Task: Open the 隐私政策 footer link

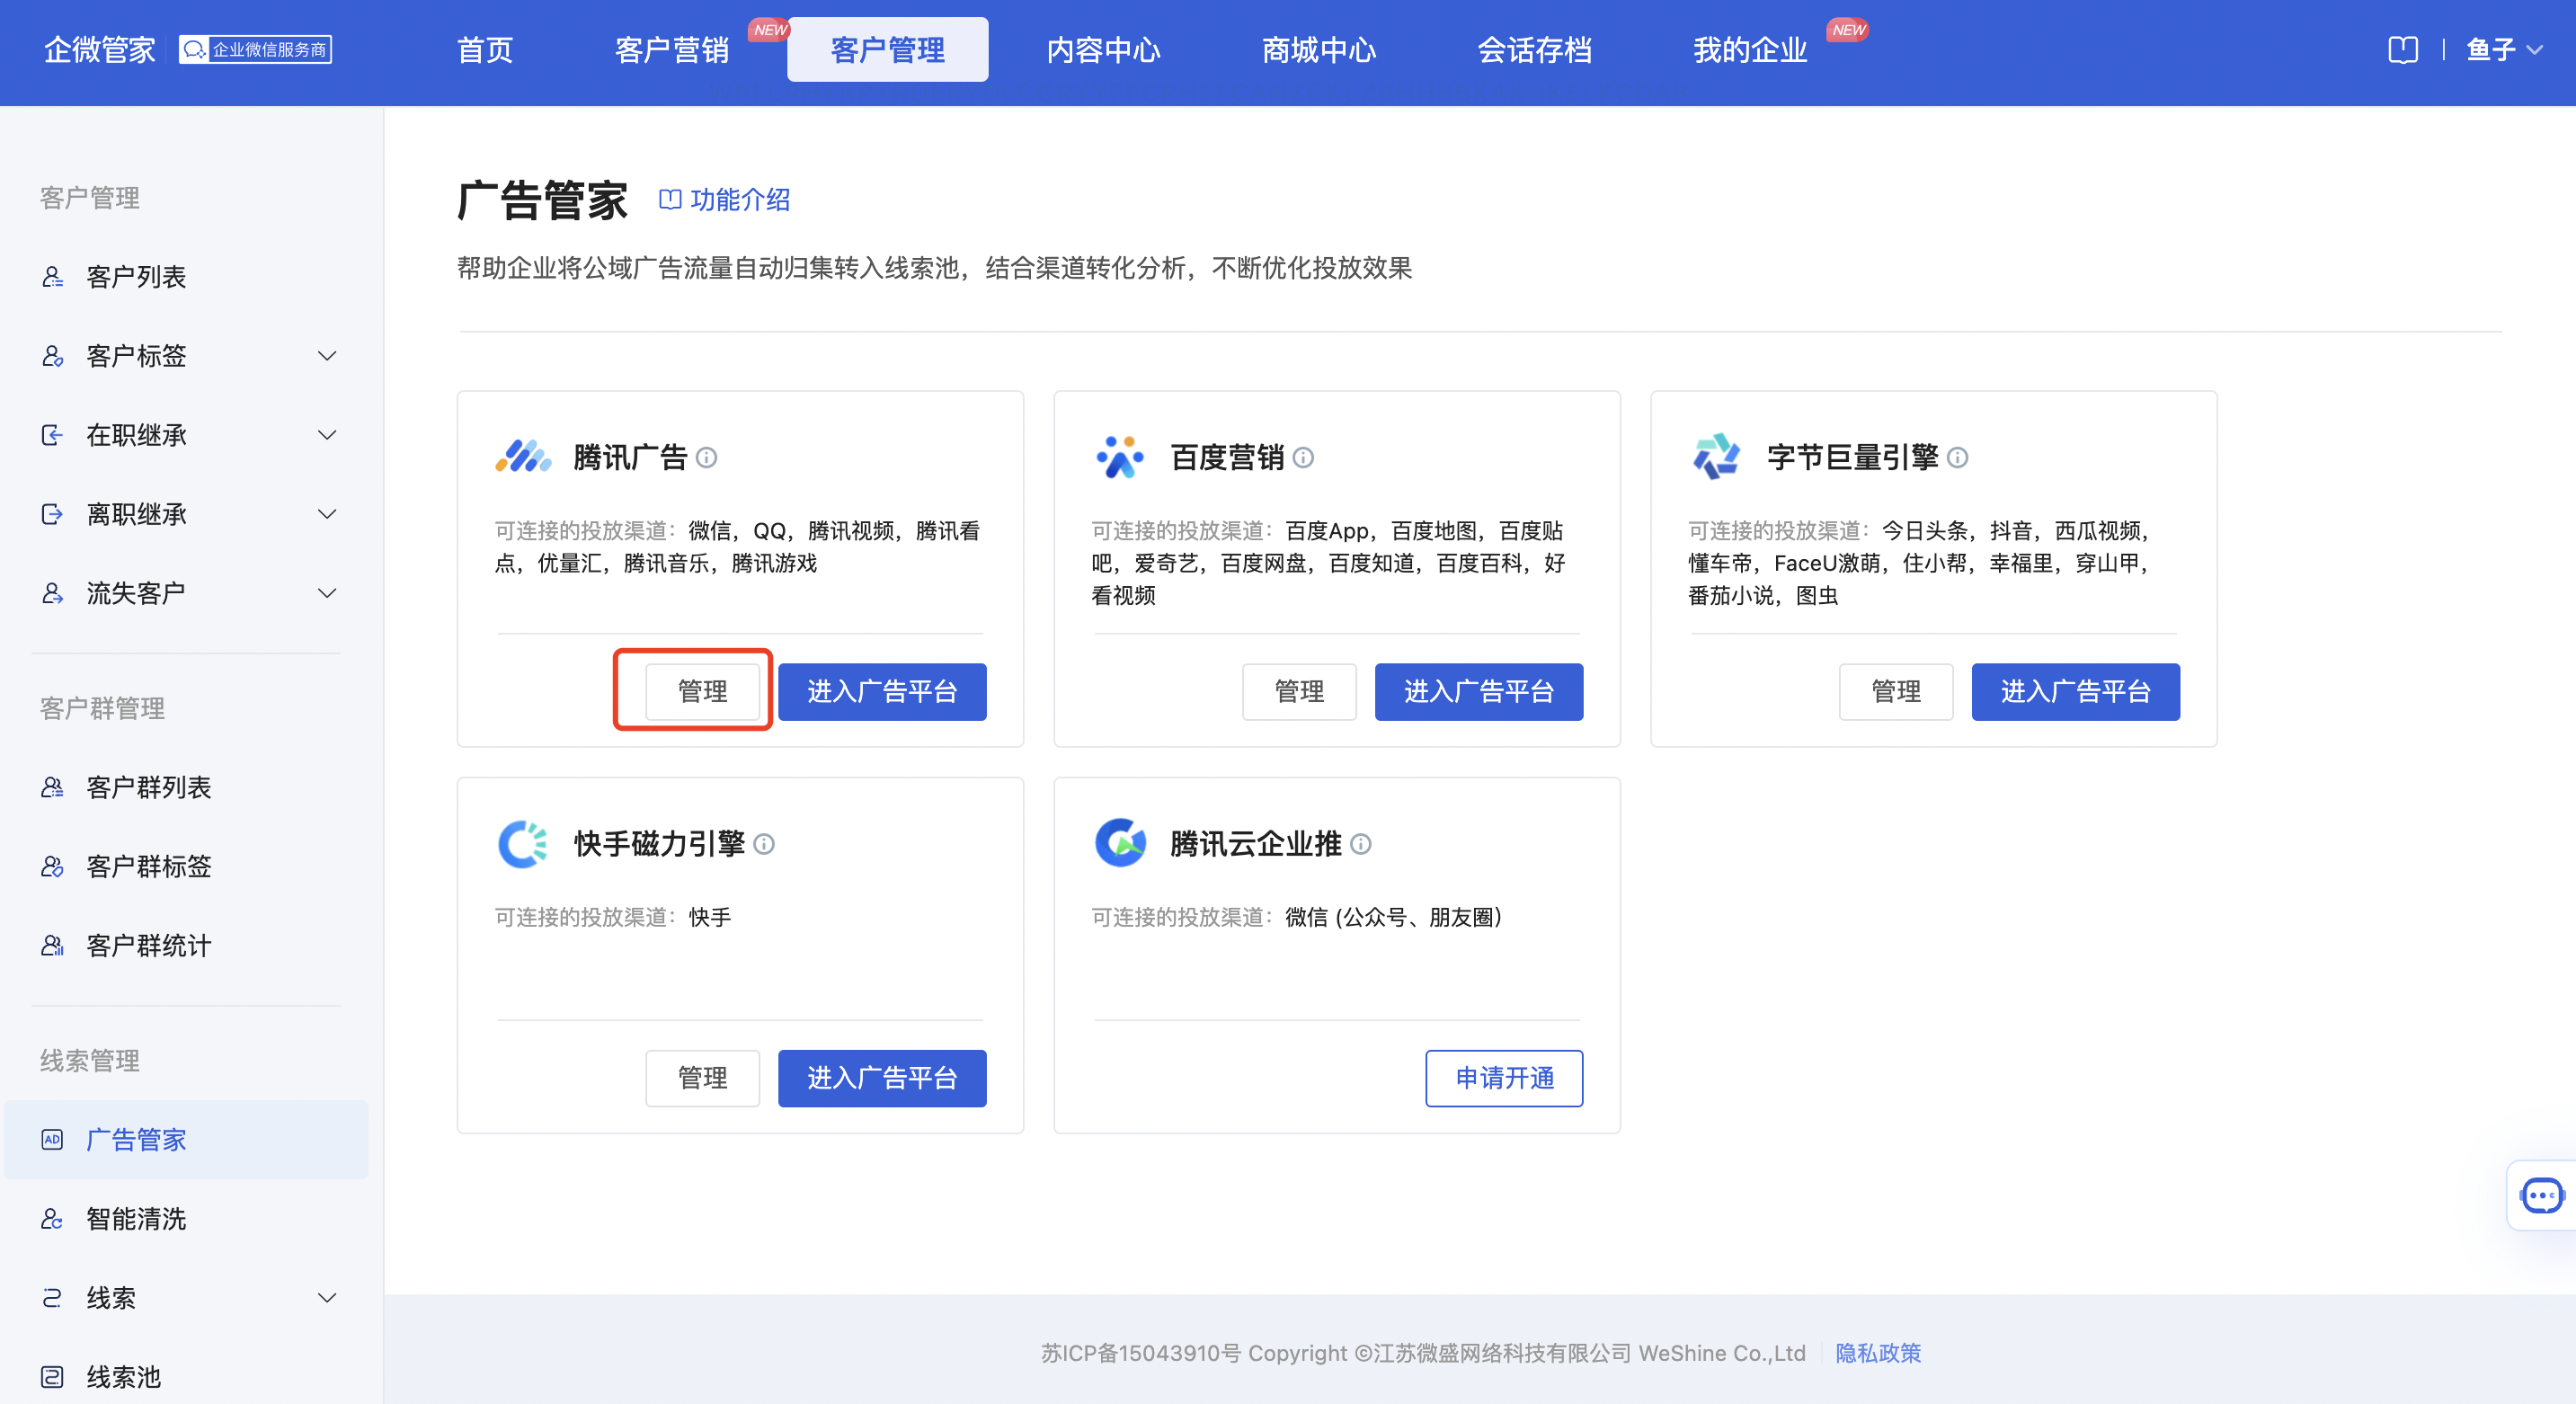Action: tap(1878, 1354)
